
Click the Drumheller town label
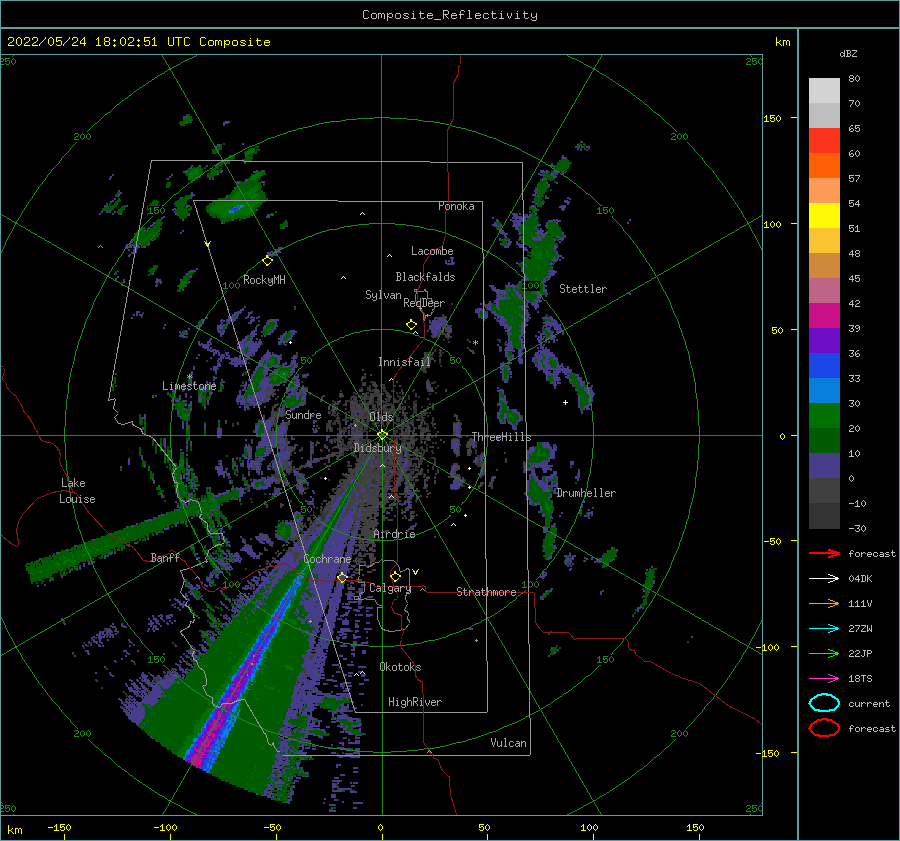point(585,493)
